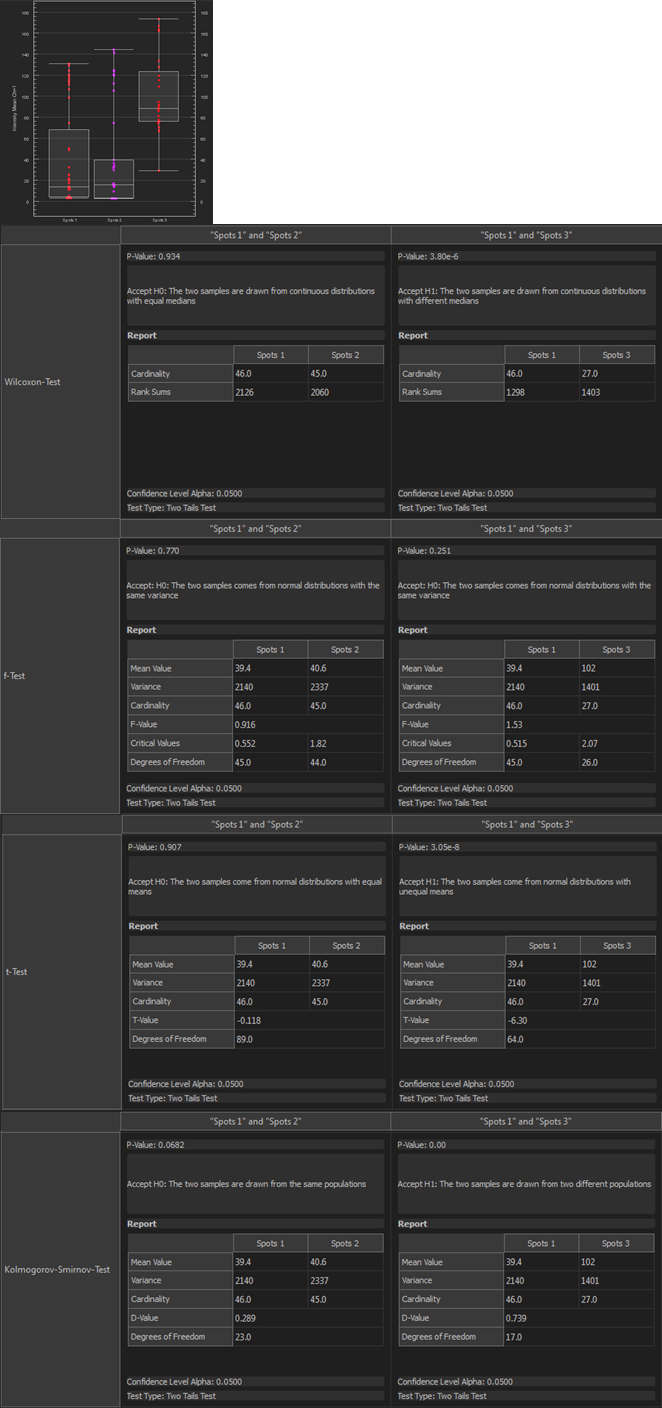662x1408 pixels.
Task: Click the Spots 1 box in boxplot
Action: (x=69, y=163)
